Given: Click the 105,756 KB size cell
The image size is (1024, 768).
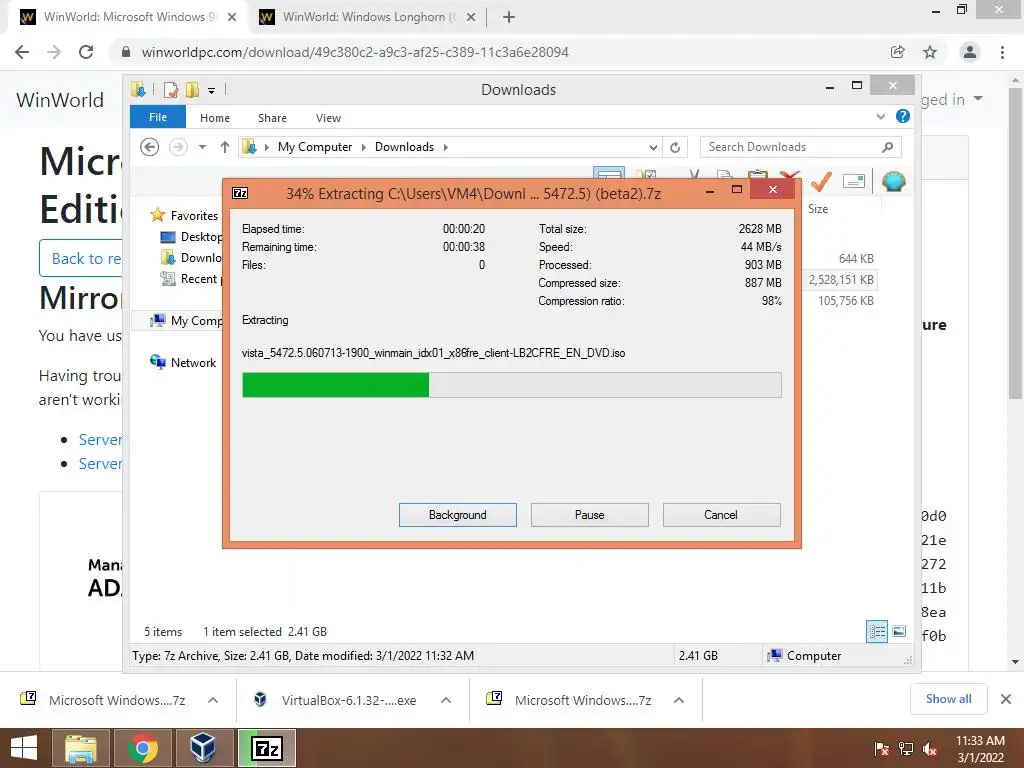Looking at the screenshot, I should 846,300.
